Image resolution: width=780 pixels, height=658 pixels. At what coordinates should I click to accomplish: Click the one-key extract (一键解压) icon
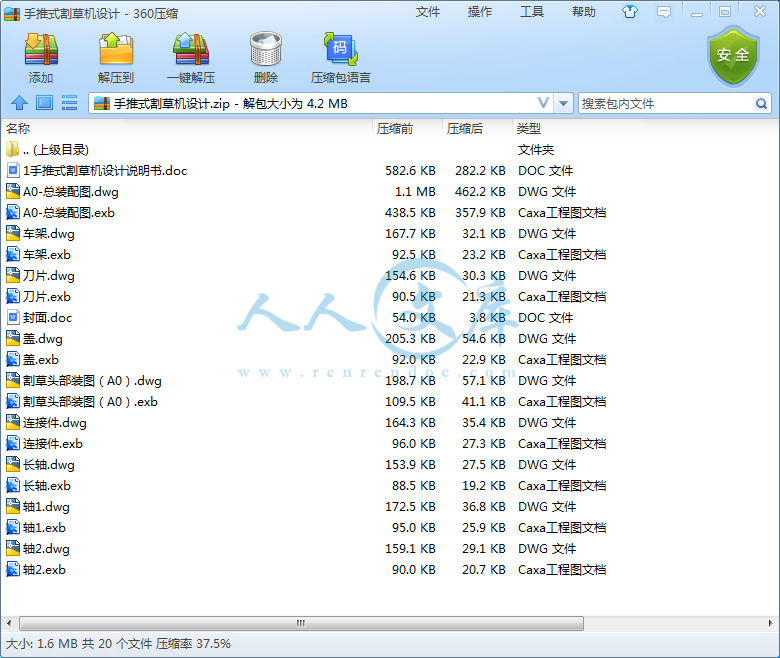191,50
